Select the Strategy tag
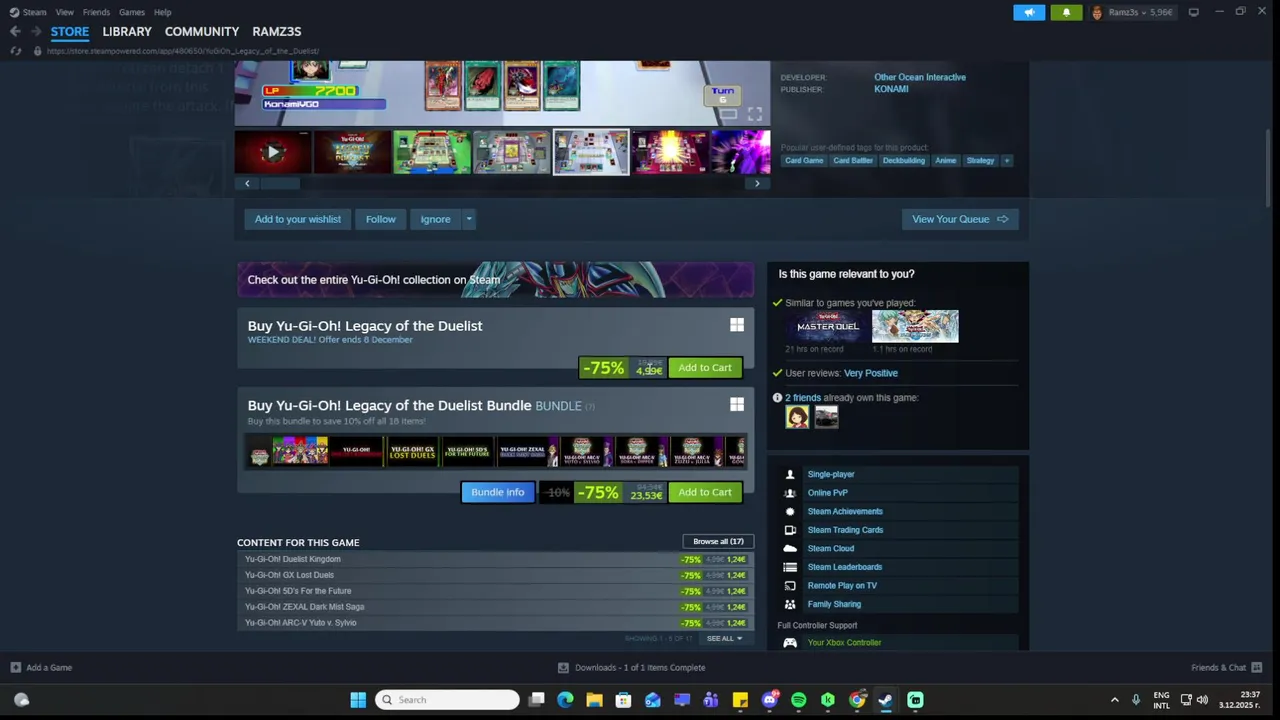 981,160
